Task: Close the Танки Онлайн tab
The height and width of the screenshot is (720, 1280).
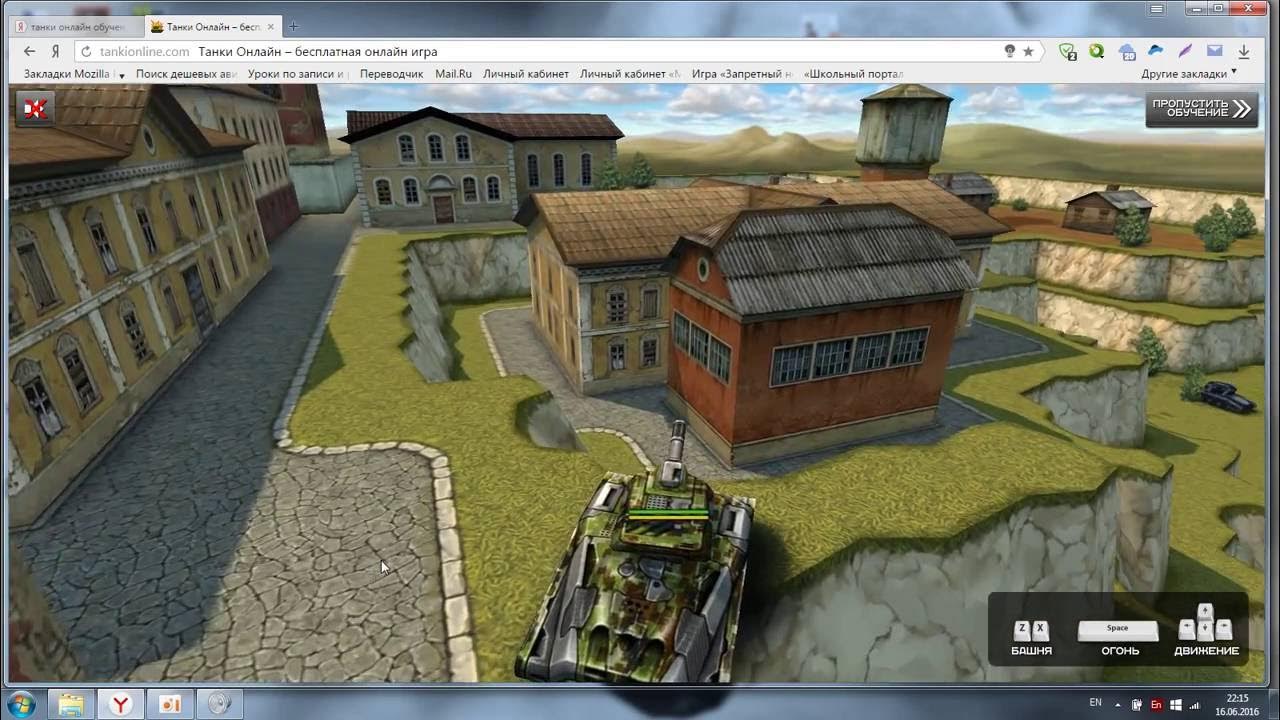Action: click(271, 26)
